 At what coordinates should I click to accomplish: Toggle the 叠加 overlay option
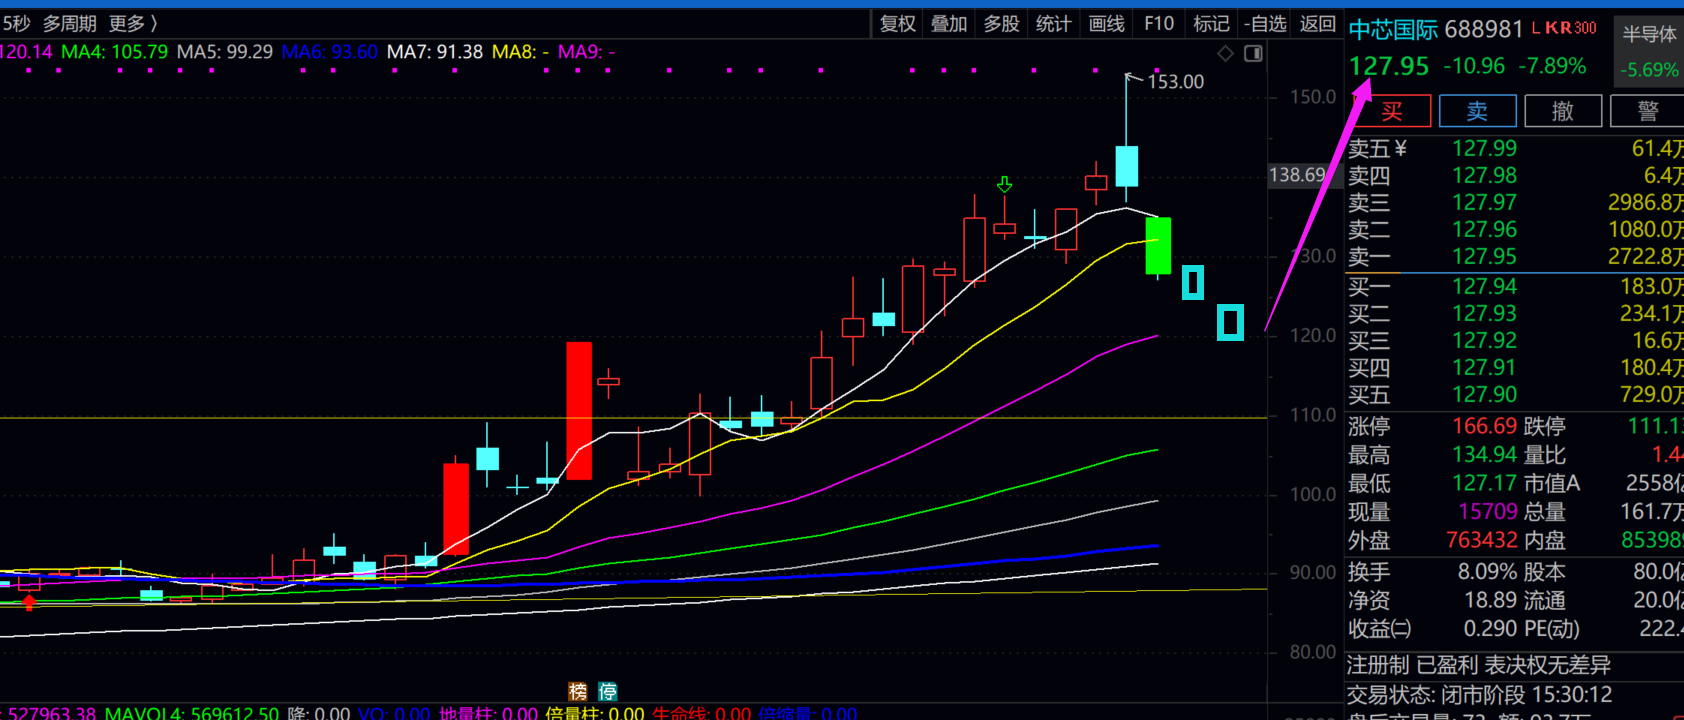(x=949, y=23)
